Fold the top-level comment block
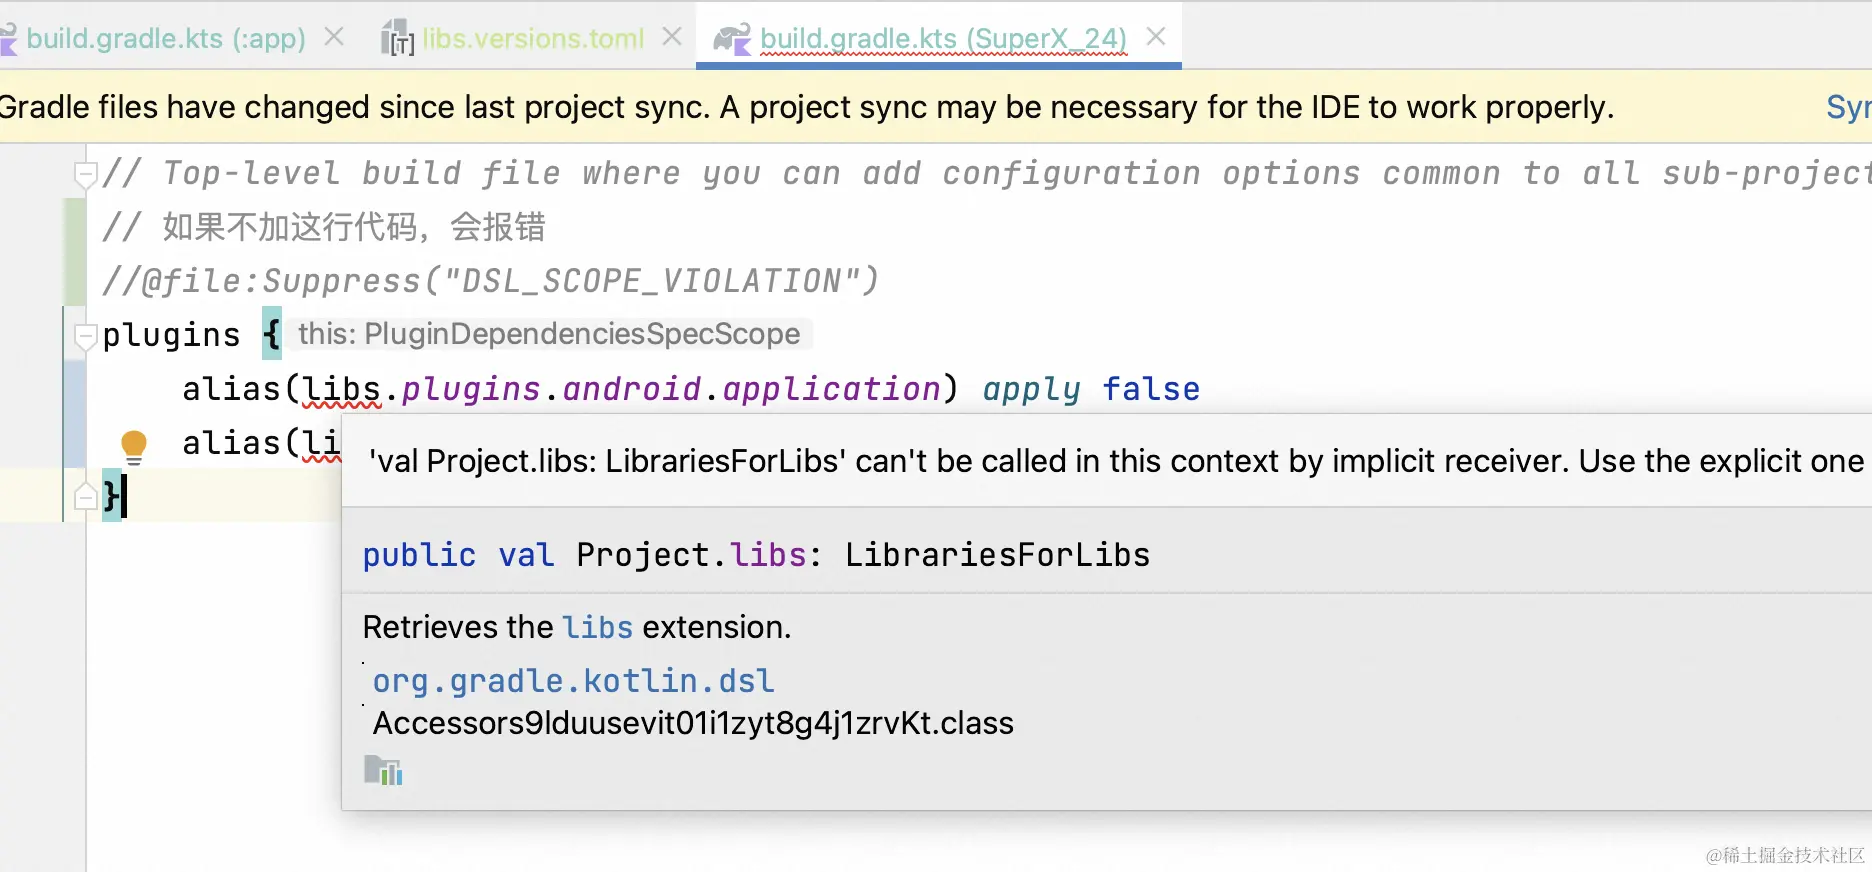Image resolution: width=1872 pixels, height=872 pixels. pyautogui.click(x=86, y=175)
